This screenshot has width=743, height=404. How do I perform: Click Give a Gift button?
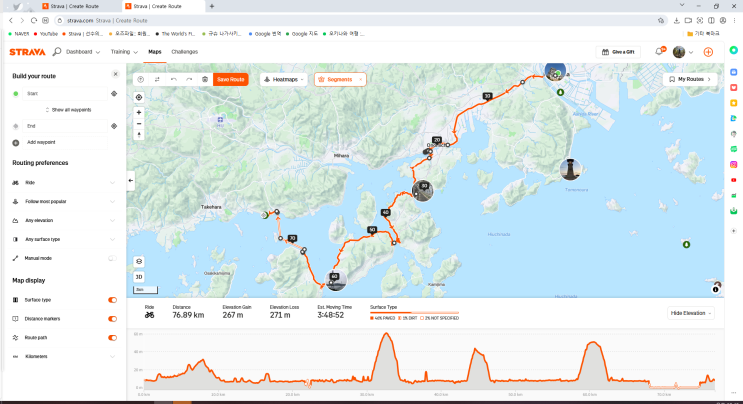[x=618, y=52]
